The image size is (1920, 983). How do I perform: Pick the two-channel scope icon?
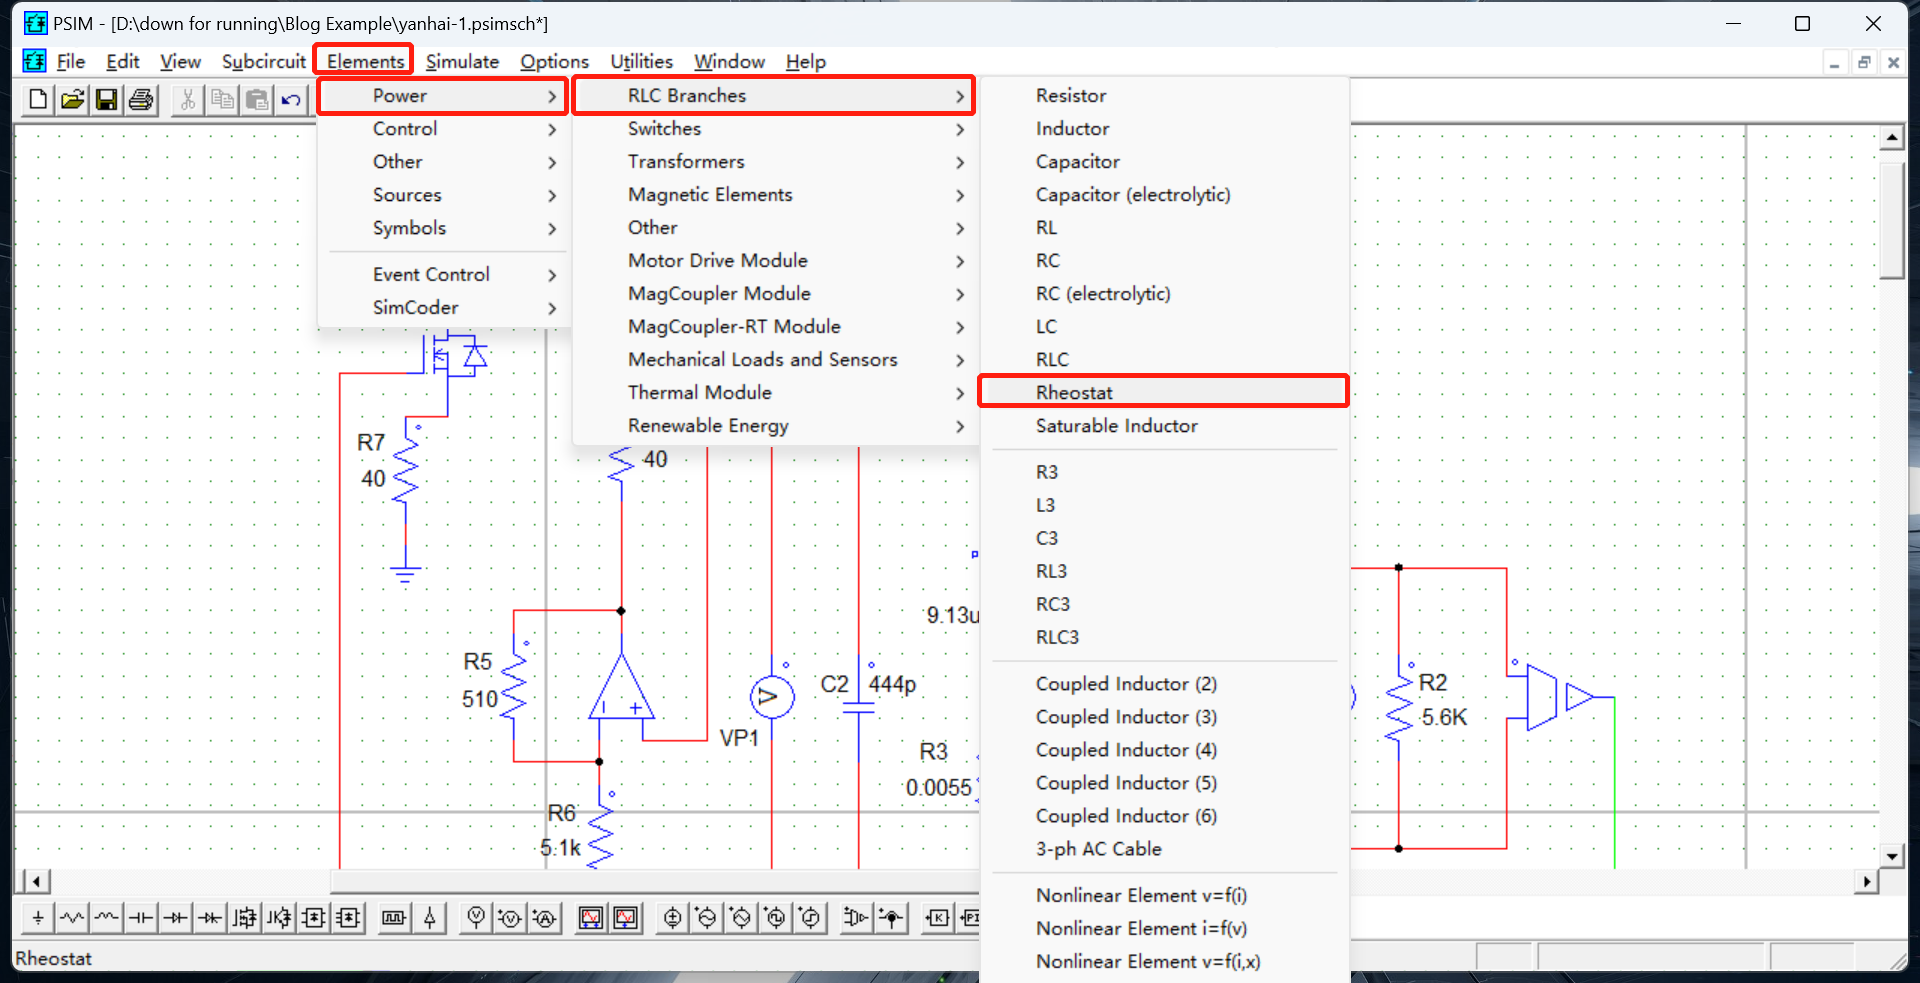591,918
